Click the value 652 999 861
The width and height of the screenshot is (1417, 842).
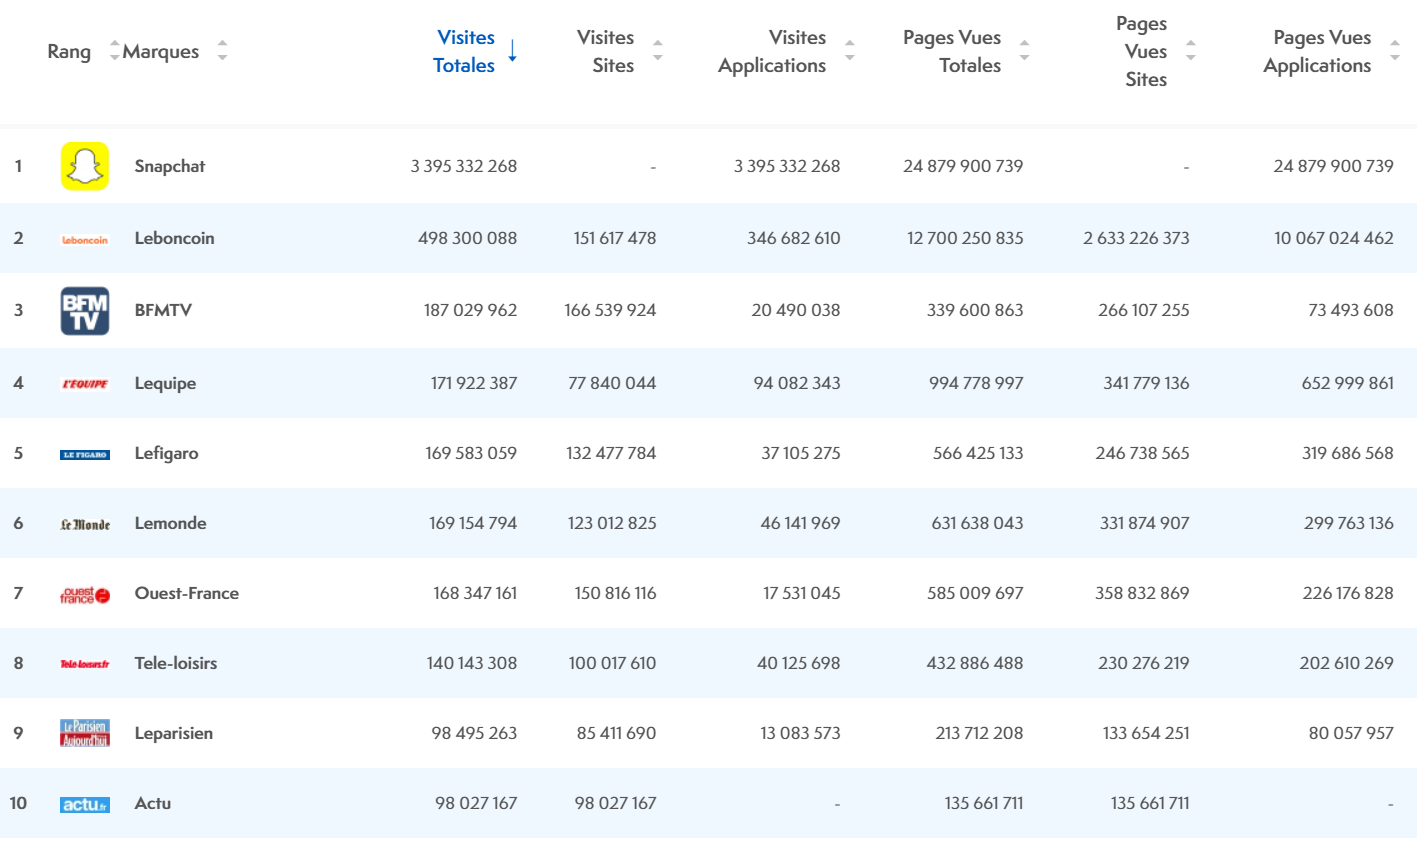pos(1348,383)
